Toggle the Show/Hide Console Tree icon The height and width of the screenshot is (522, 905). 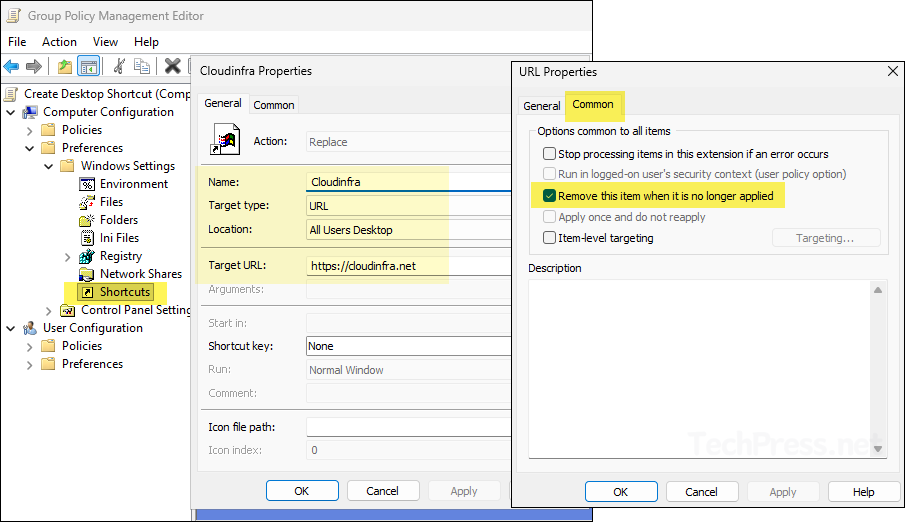tap(89, 66)
